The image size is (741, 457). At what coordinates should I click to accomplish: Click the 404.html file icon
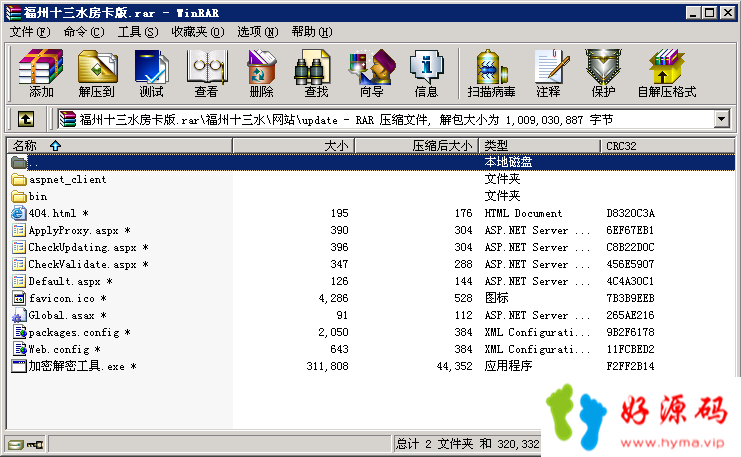[18, 213]
